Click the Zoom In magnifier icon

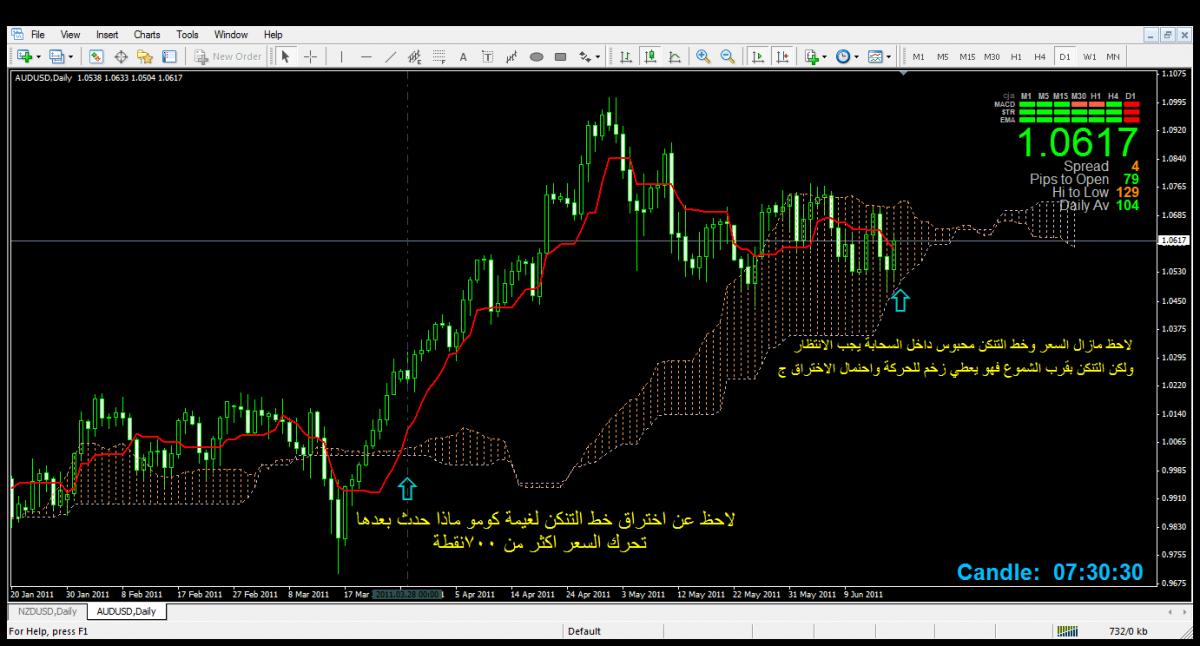coord(703,57)
